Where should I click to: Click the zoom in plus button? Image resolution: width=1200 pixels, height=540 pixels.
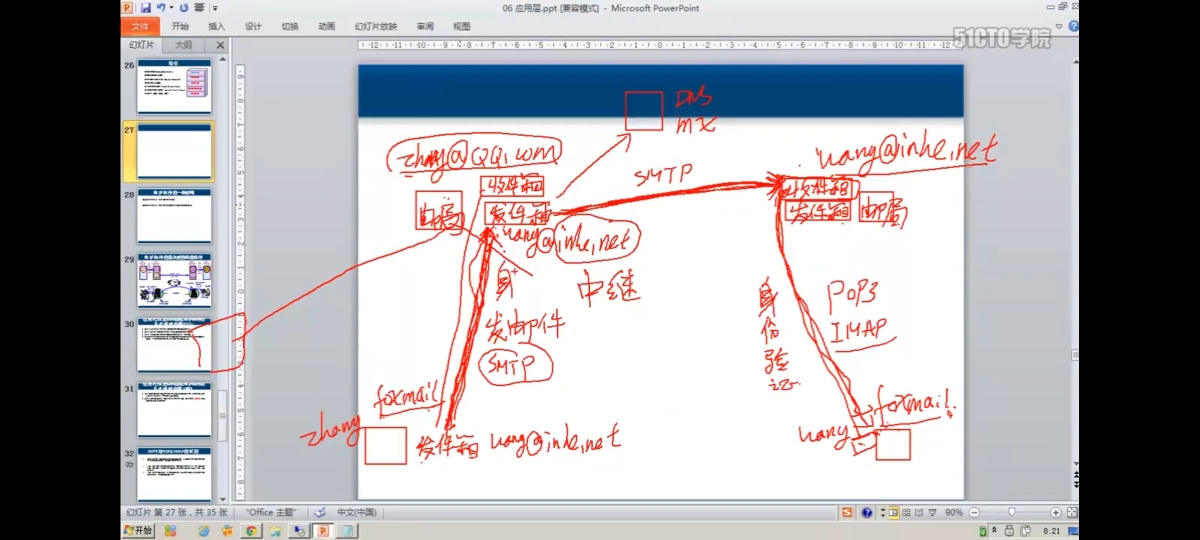[1056, 512]
